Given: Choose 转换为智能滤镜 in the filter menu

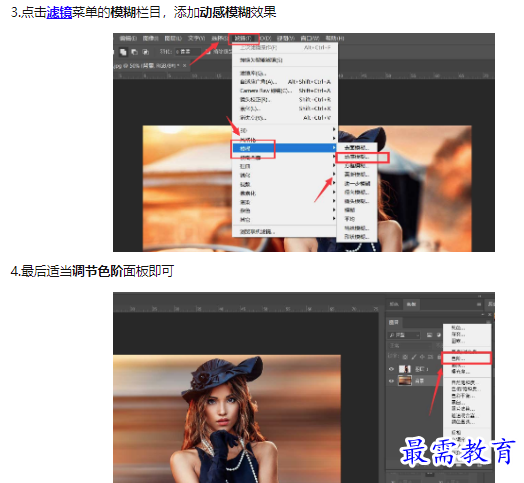Looking at the screenshot, I should click(285, 60).
